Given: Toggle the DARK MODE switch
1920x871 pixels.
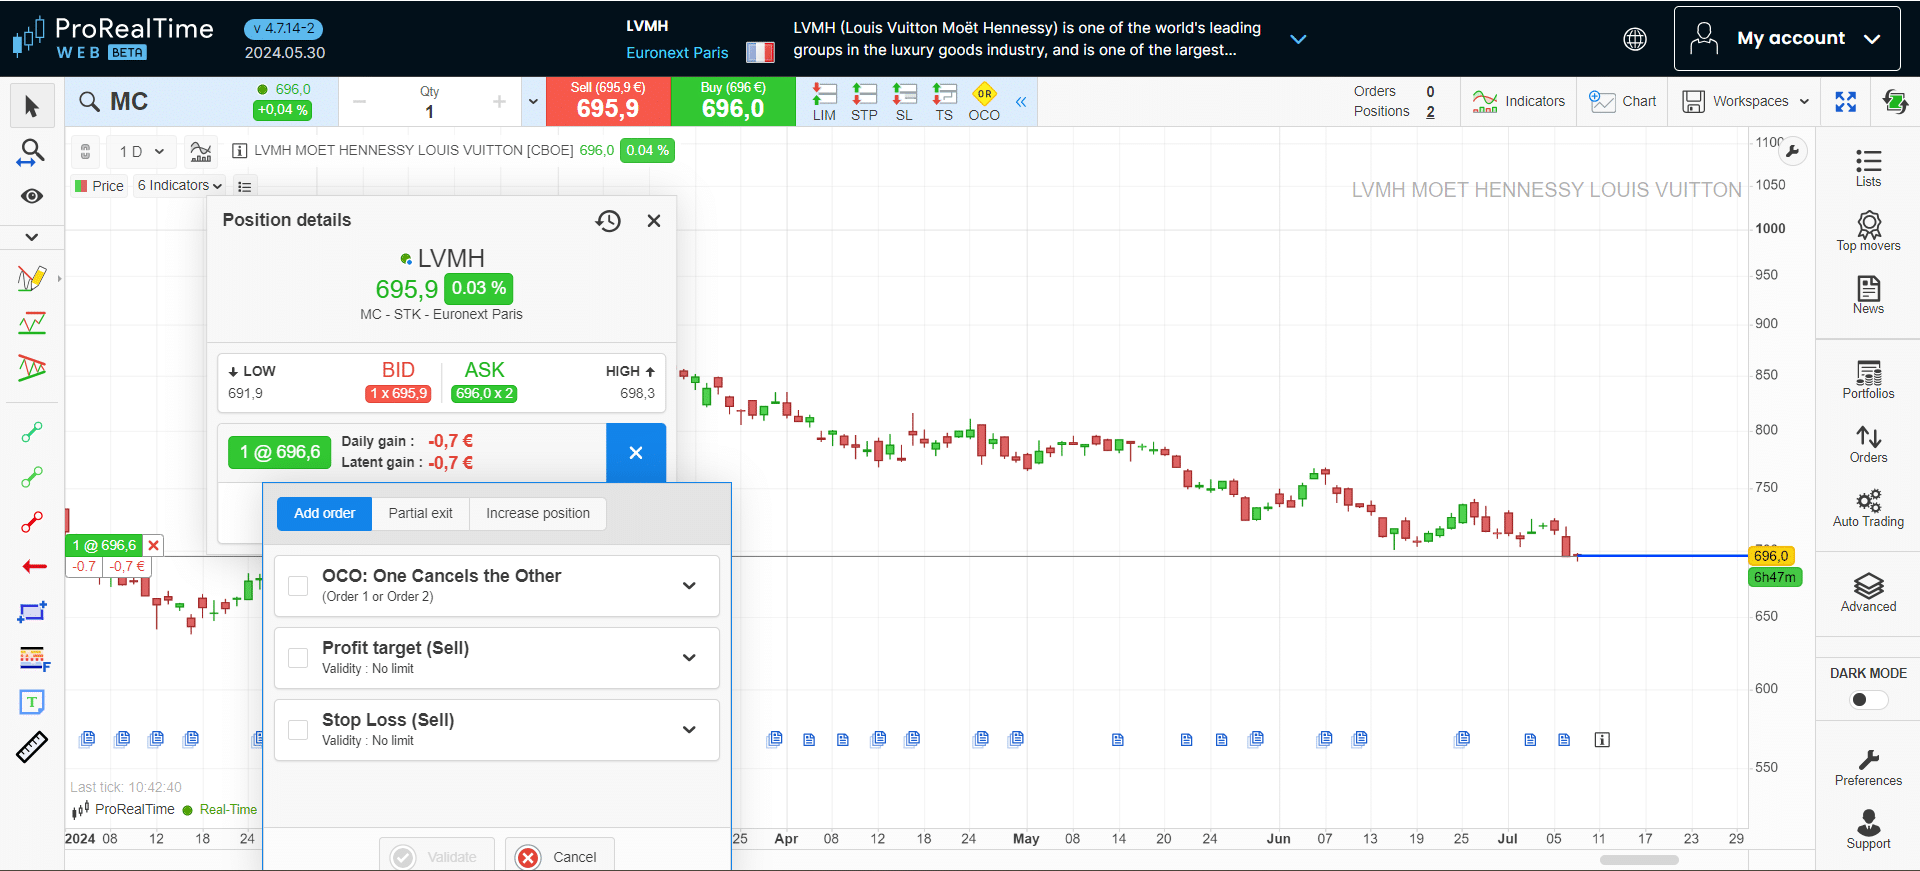Looking at the screenshot, I should point(1868,699).
